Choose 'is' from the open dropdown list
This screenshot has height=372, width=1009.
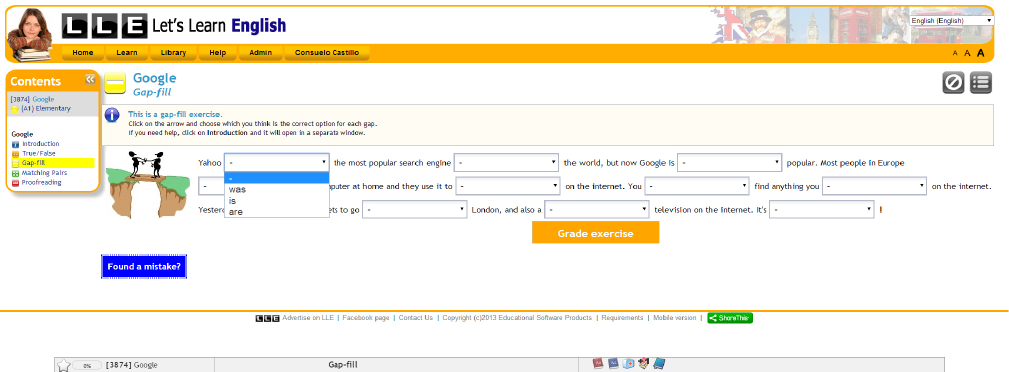277,200
